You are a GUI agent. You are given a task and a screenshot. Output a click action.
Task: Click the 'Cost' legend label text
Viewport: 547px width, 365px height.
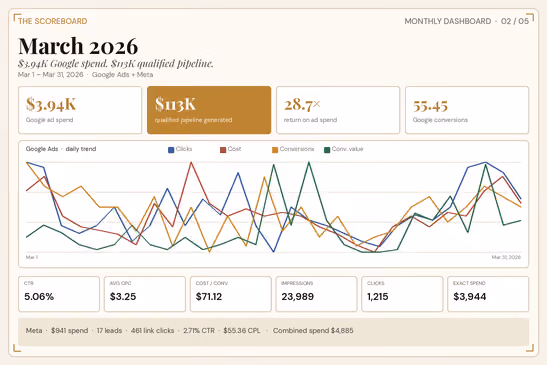[234, 149]
